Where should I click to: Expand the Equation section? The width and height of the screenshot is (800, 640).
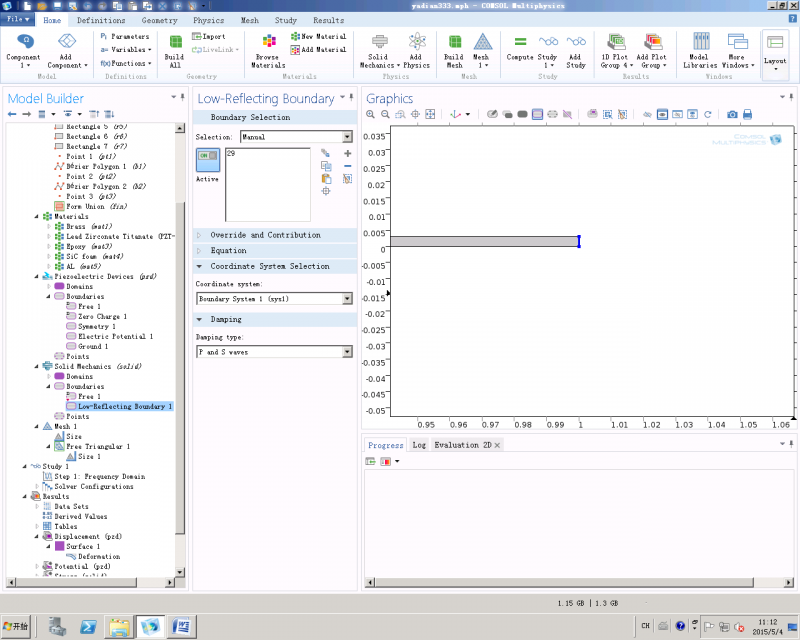[228, 251]
